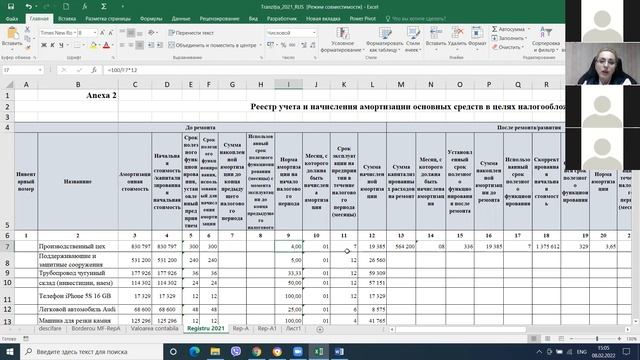Increase the cell indent

(x=160, y=45)
